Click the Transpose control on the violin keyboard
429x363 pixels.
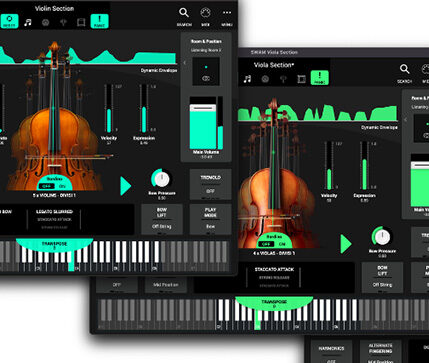(54, 246)
